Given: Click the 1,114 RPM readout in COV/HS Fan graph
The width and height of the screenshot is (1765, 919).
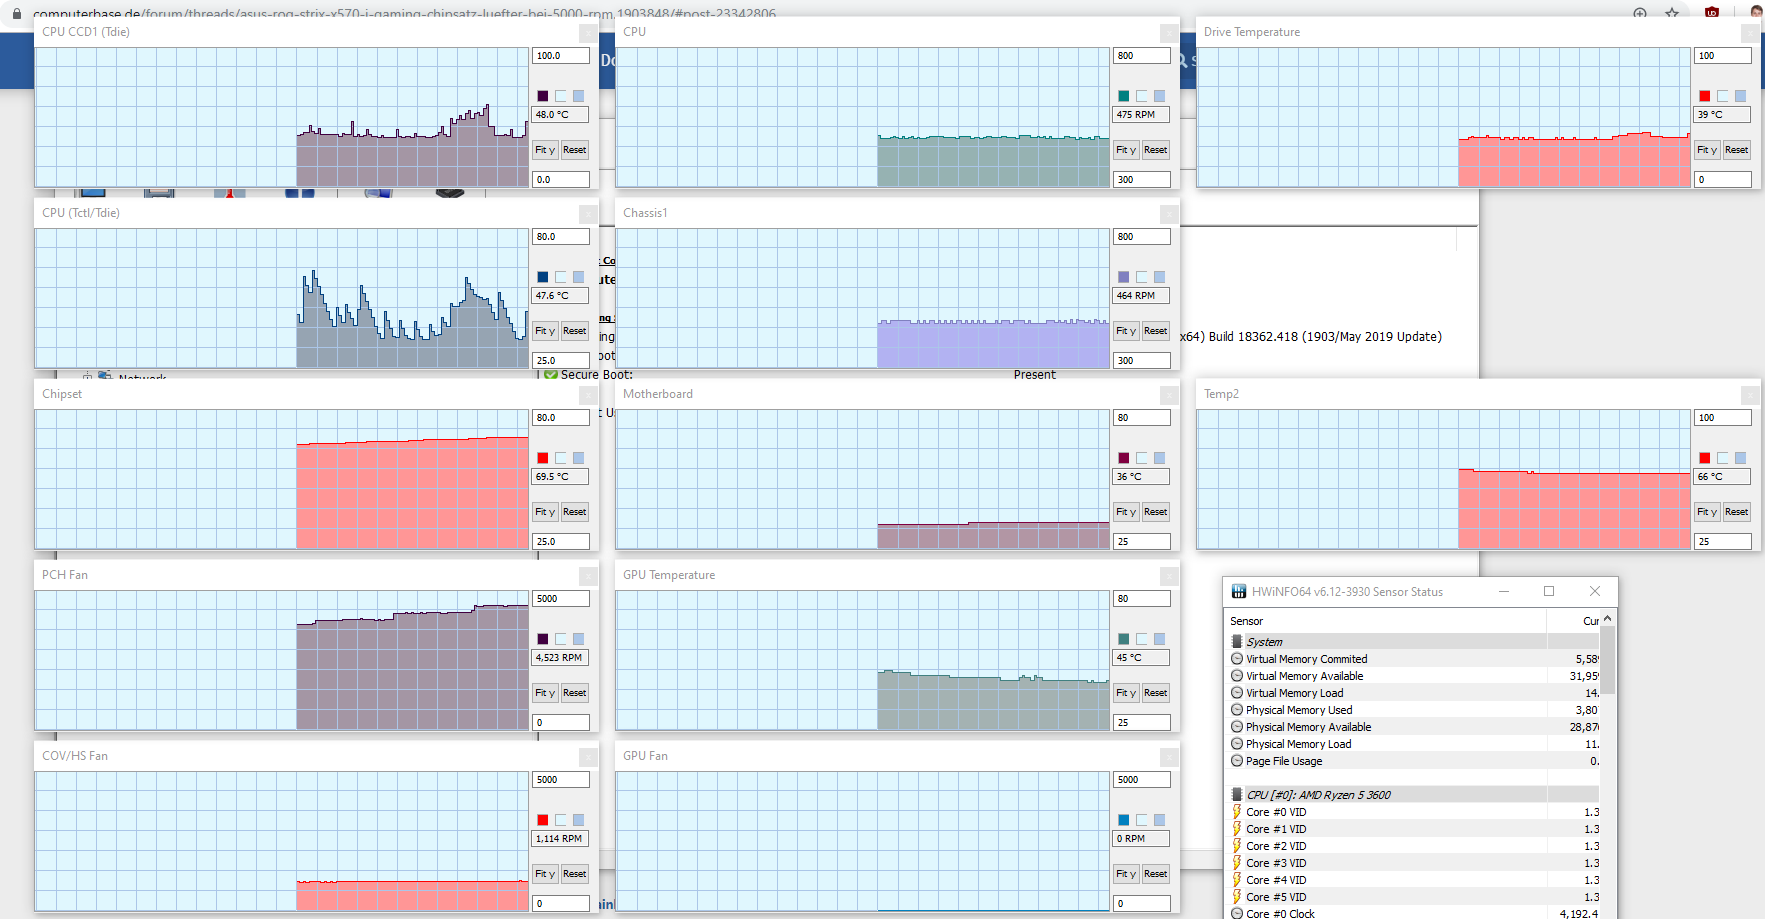Looking at the screenshot, I should pos(560,839).
